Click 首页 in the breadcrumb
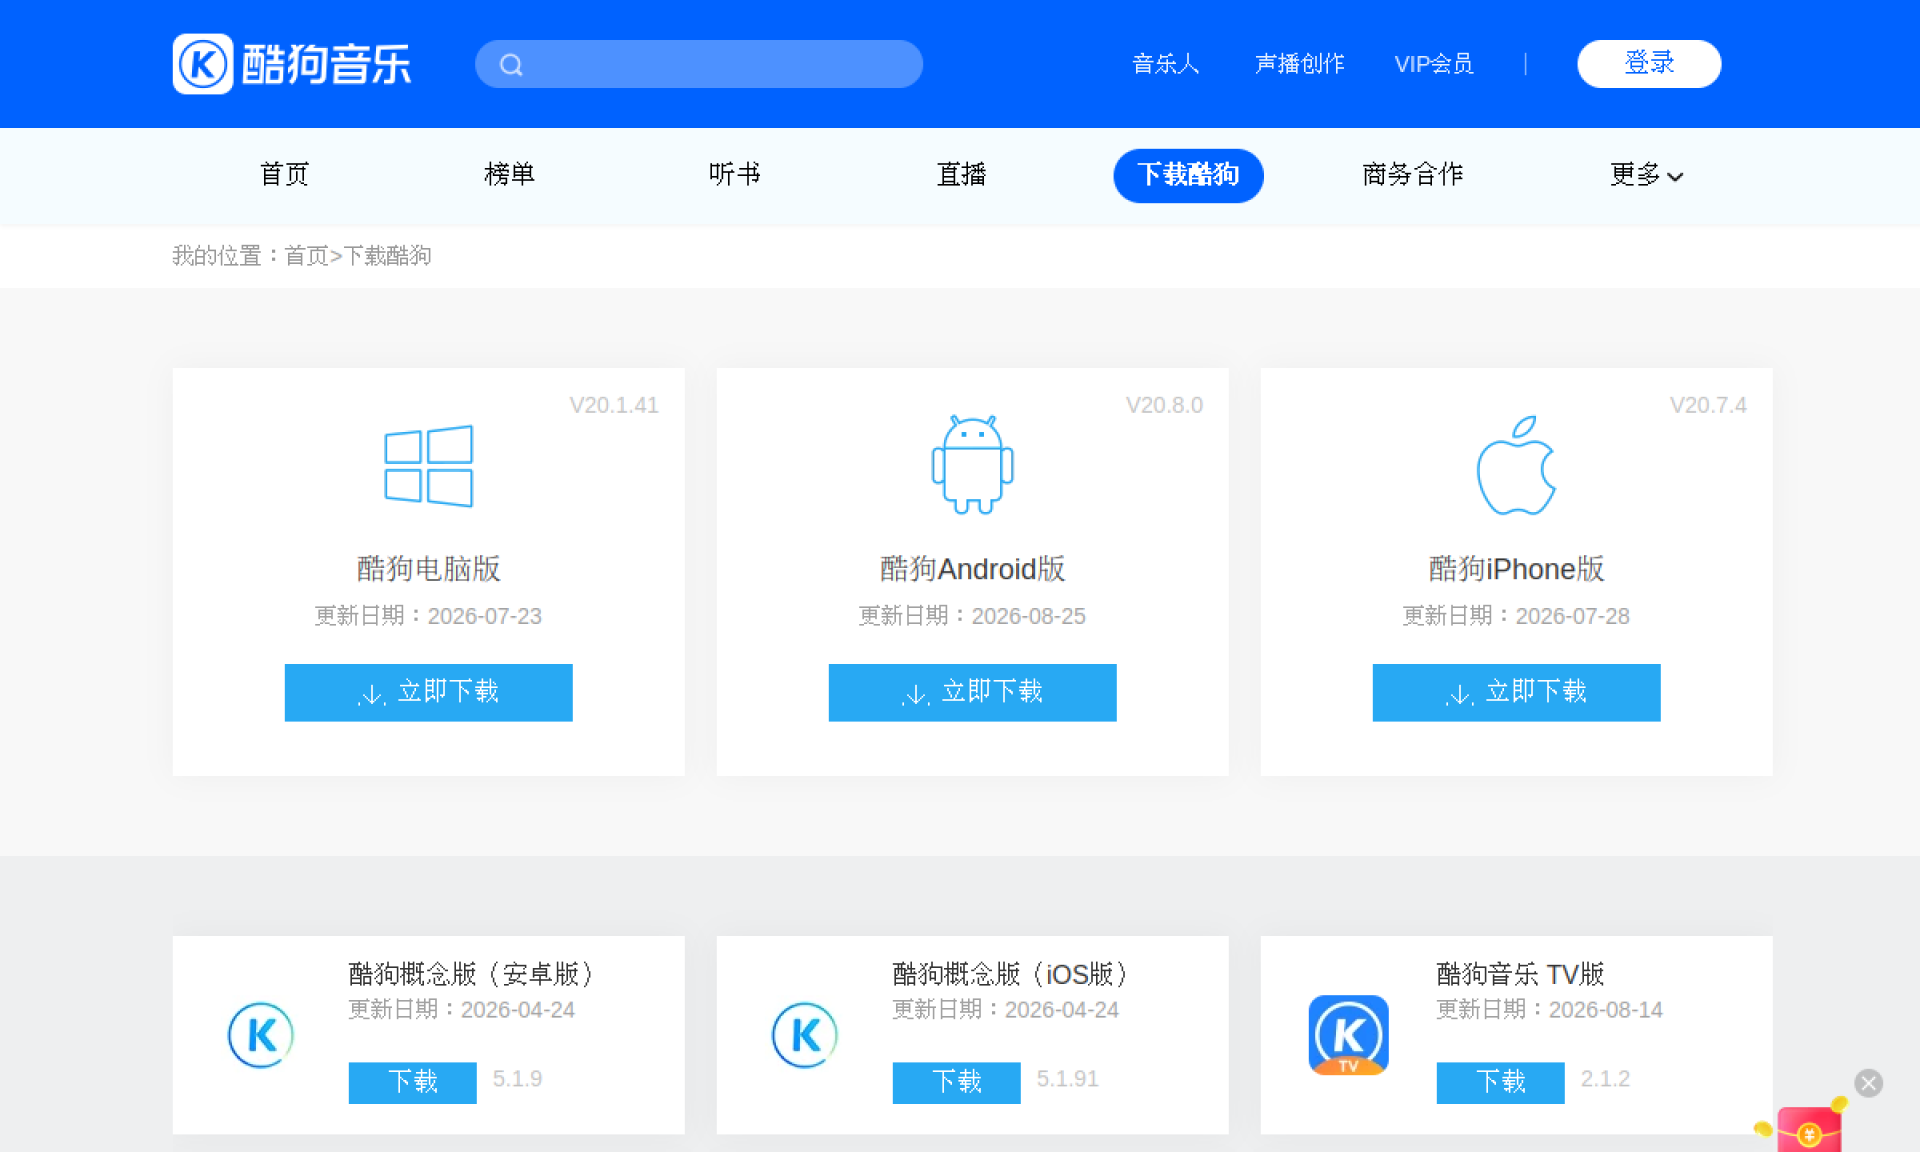Viewport: 1920px width, 1152px height. (306, 256)
